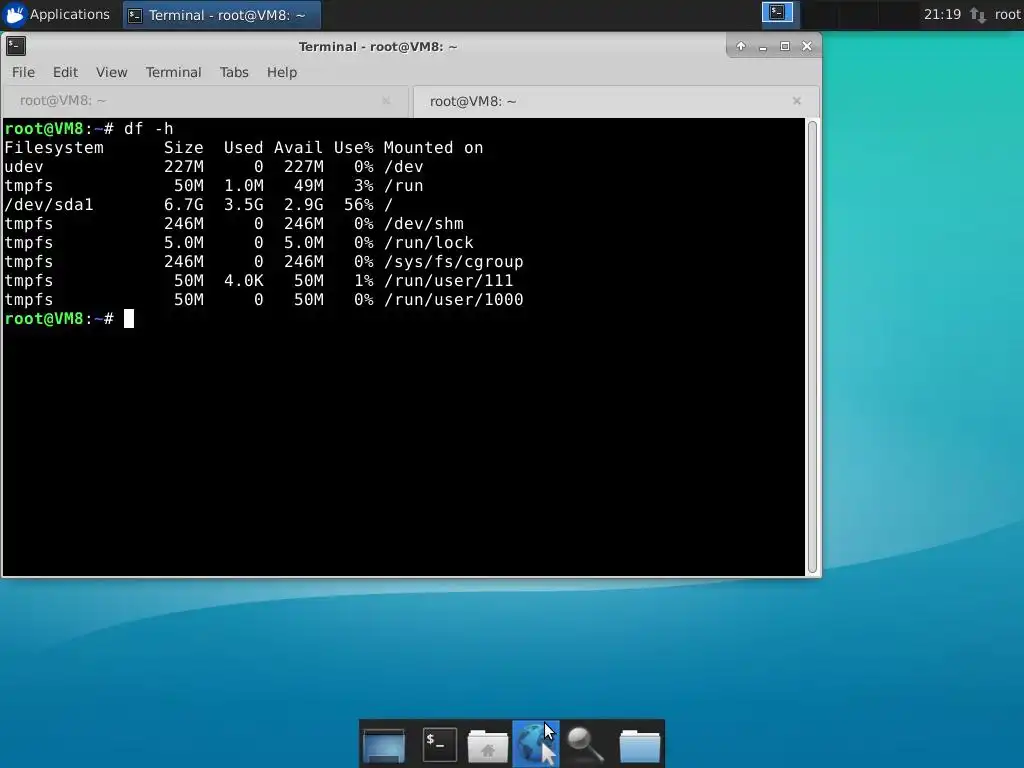Viewport: 1024px width, 768px height.
Task: Open the Applications menu
Action: tap(57, 14)
